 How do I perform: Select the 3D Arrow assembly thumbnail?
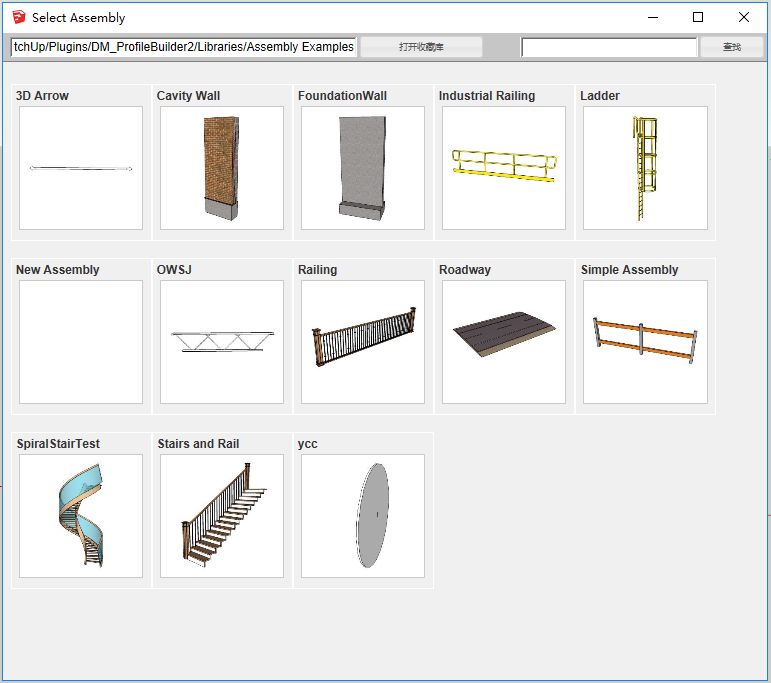(81, 168)
